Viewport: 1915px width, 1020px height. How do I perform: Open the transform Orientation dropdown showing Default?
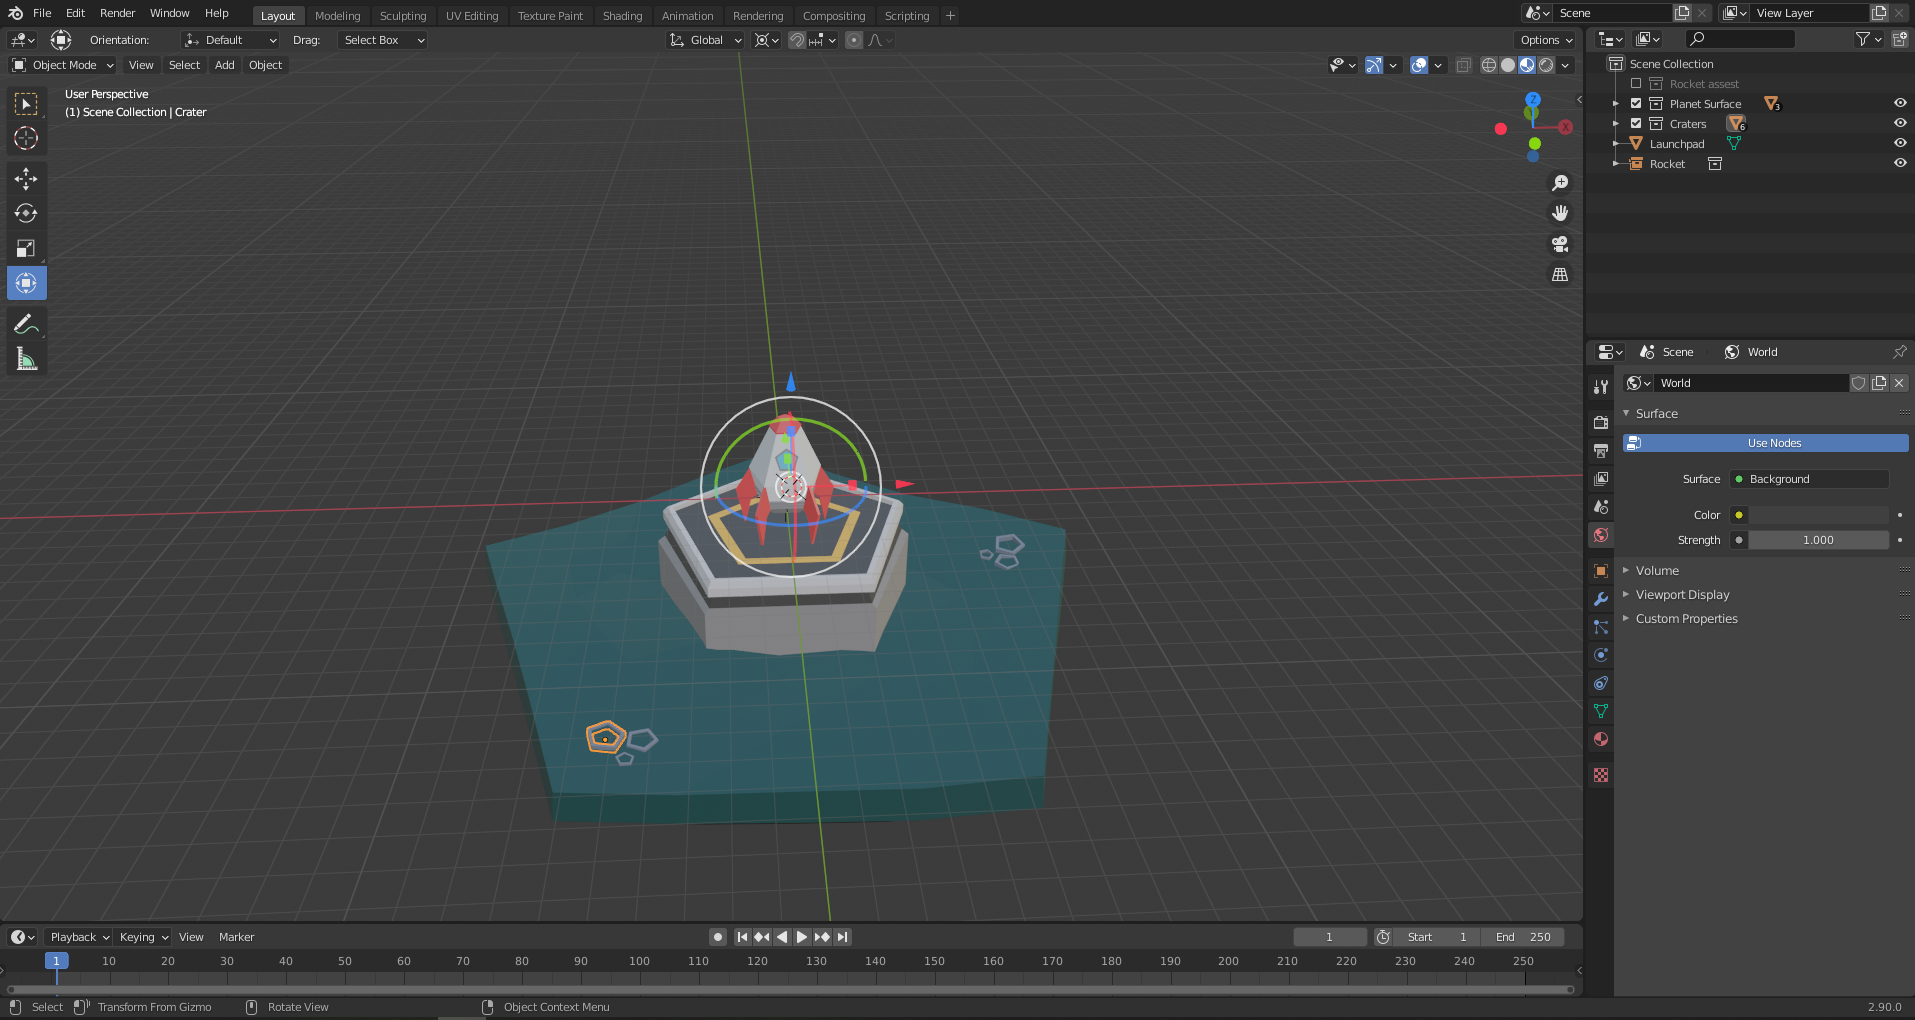point(229,40)
